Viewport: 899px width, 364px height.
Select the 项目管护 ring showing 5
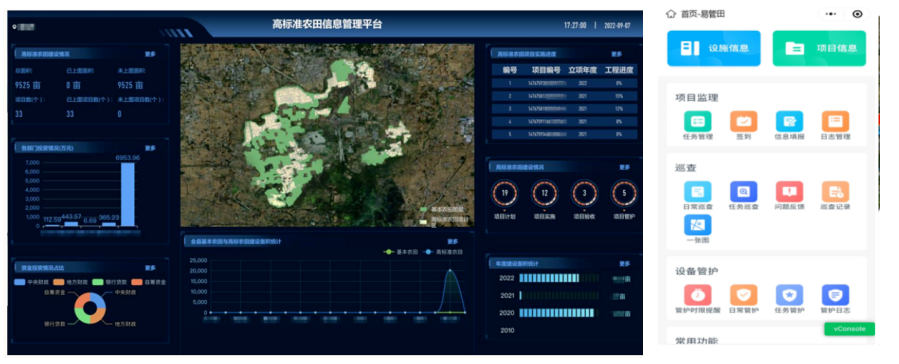[623, 193]
